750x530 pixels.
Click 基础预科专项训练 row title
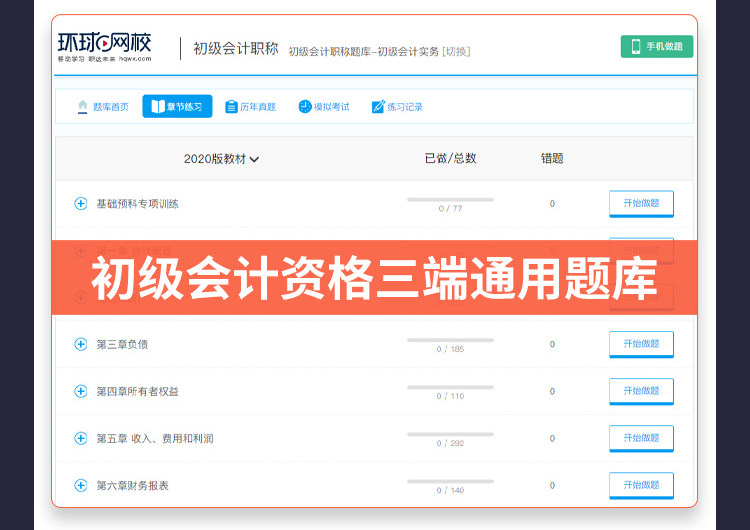(137, 204)
